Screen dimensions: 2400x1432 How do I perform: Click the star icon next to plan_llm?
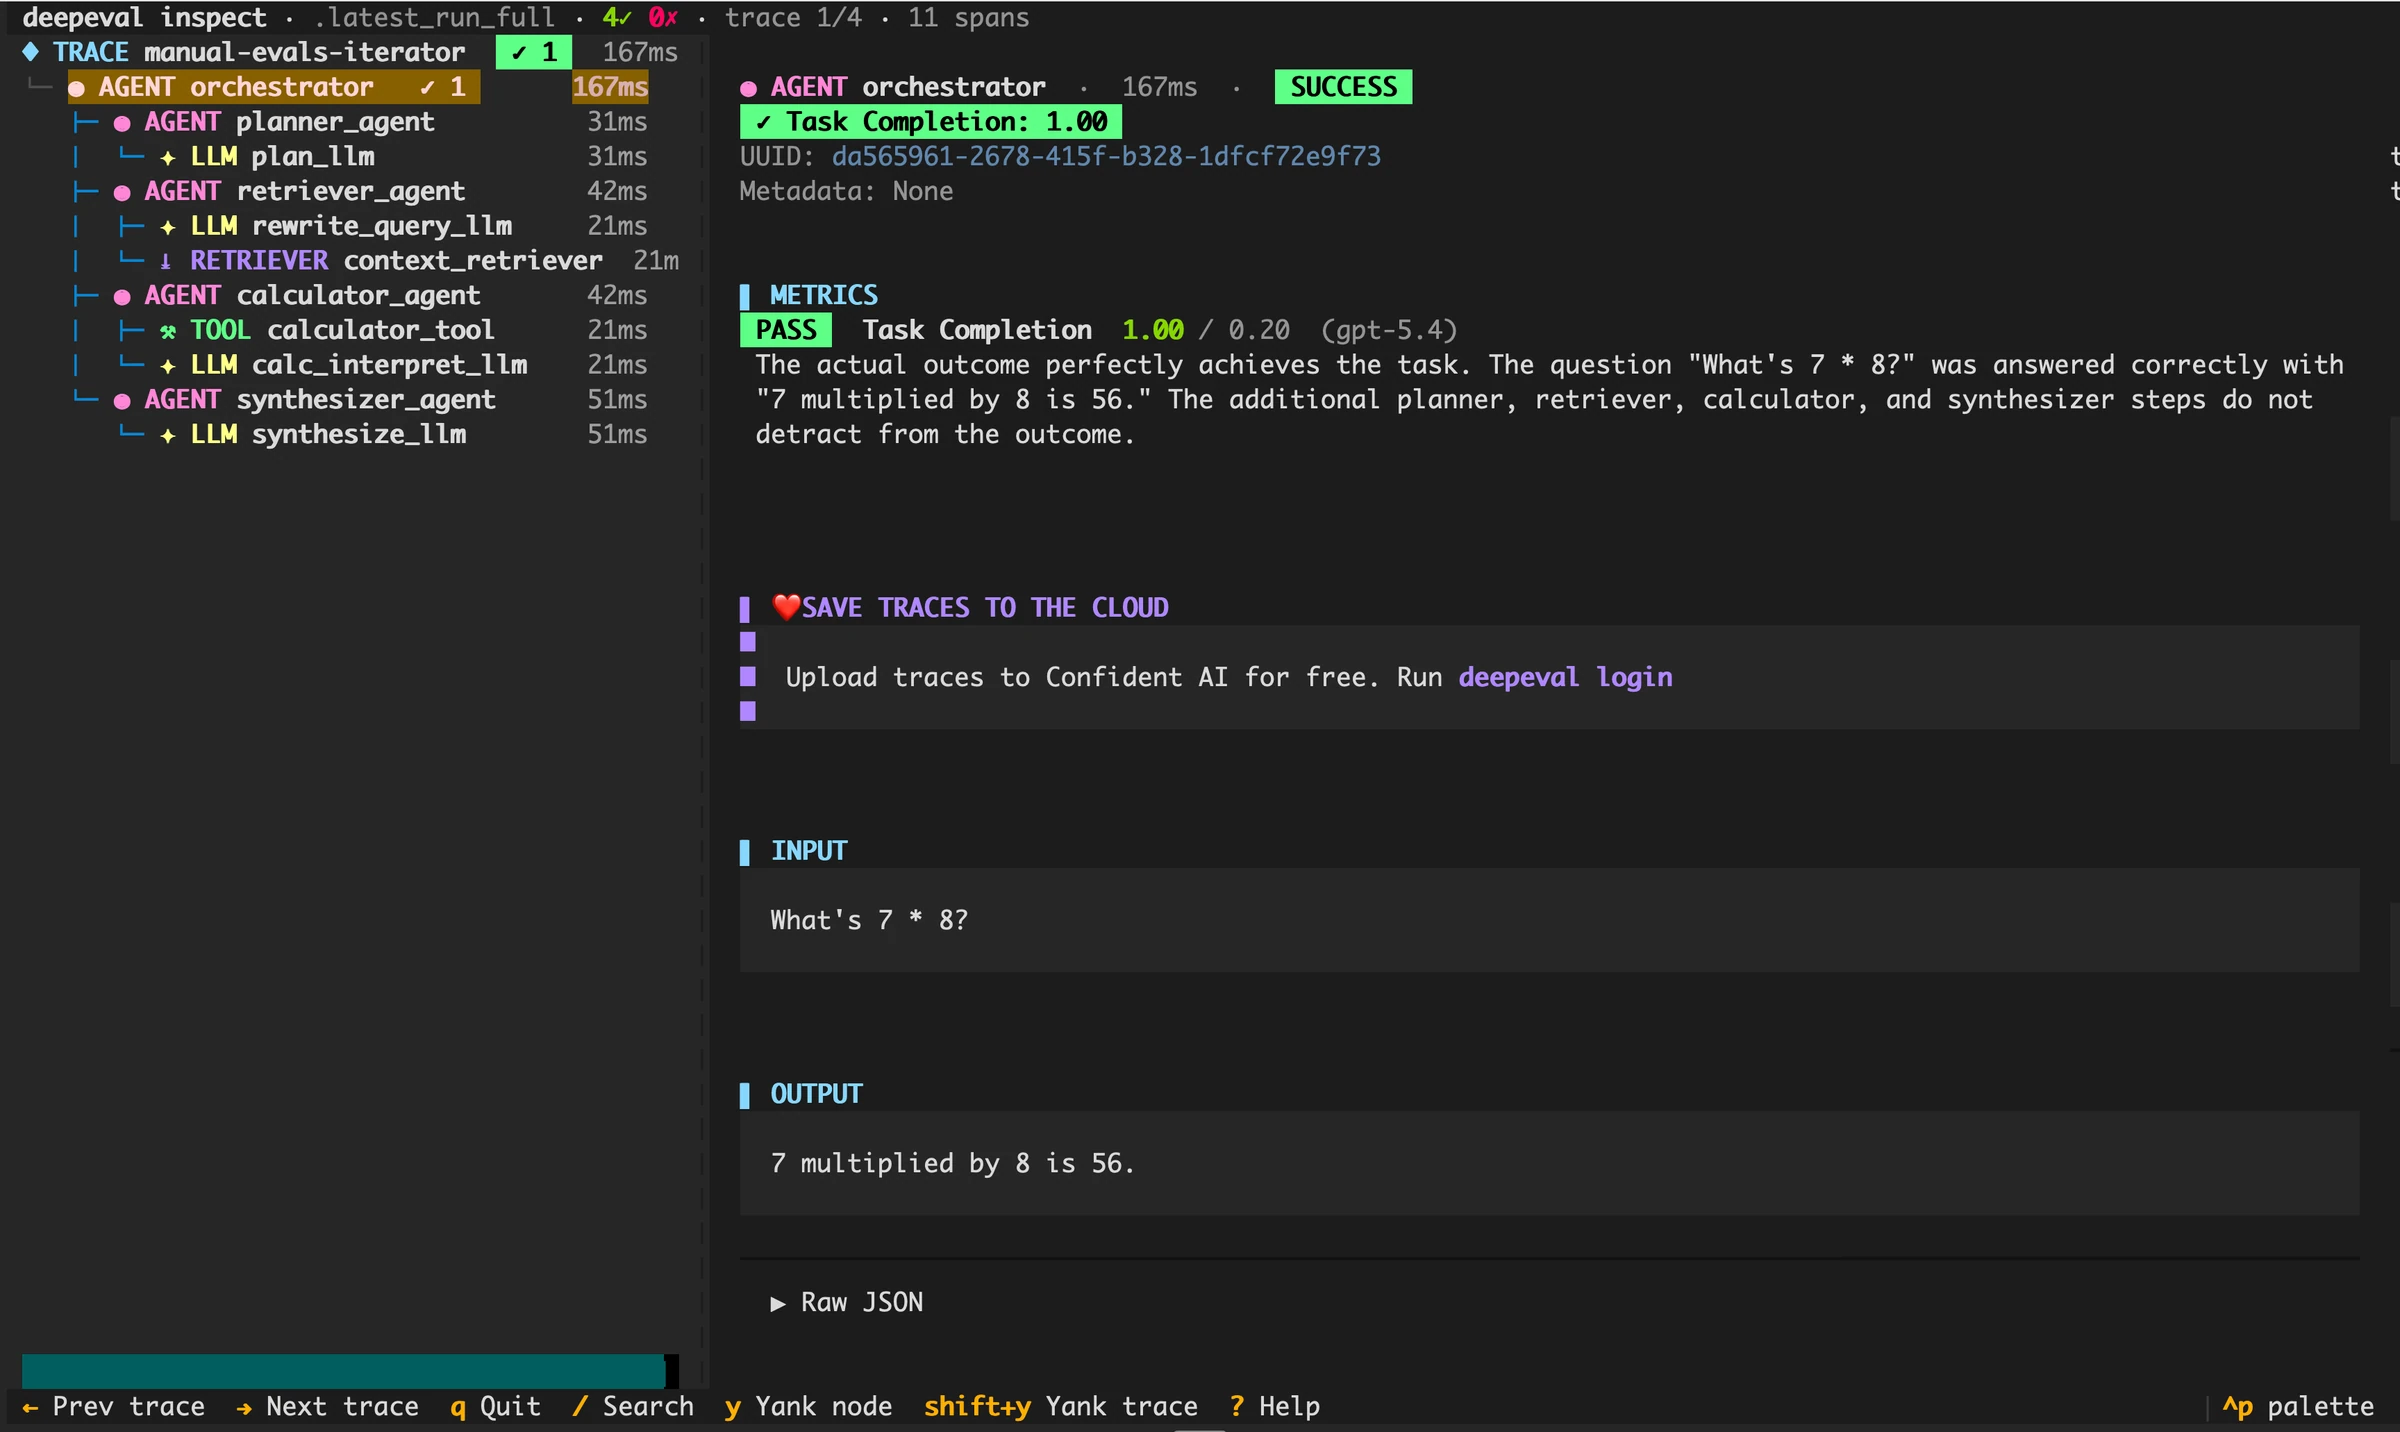pos(168,158)
